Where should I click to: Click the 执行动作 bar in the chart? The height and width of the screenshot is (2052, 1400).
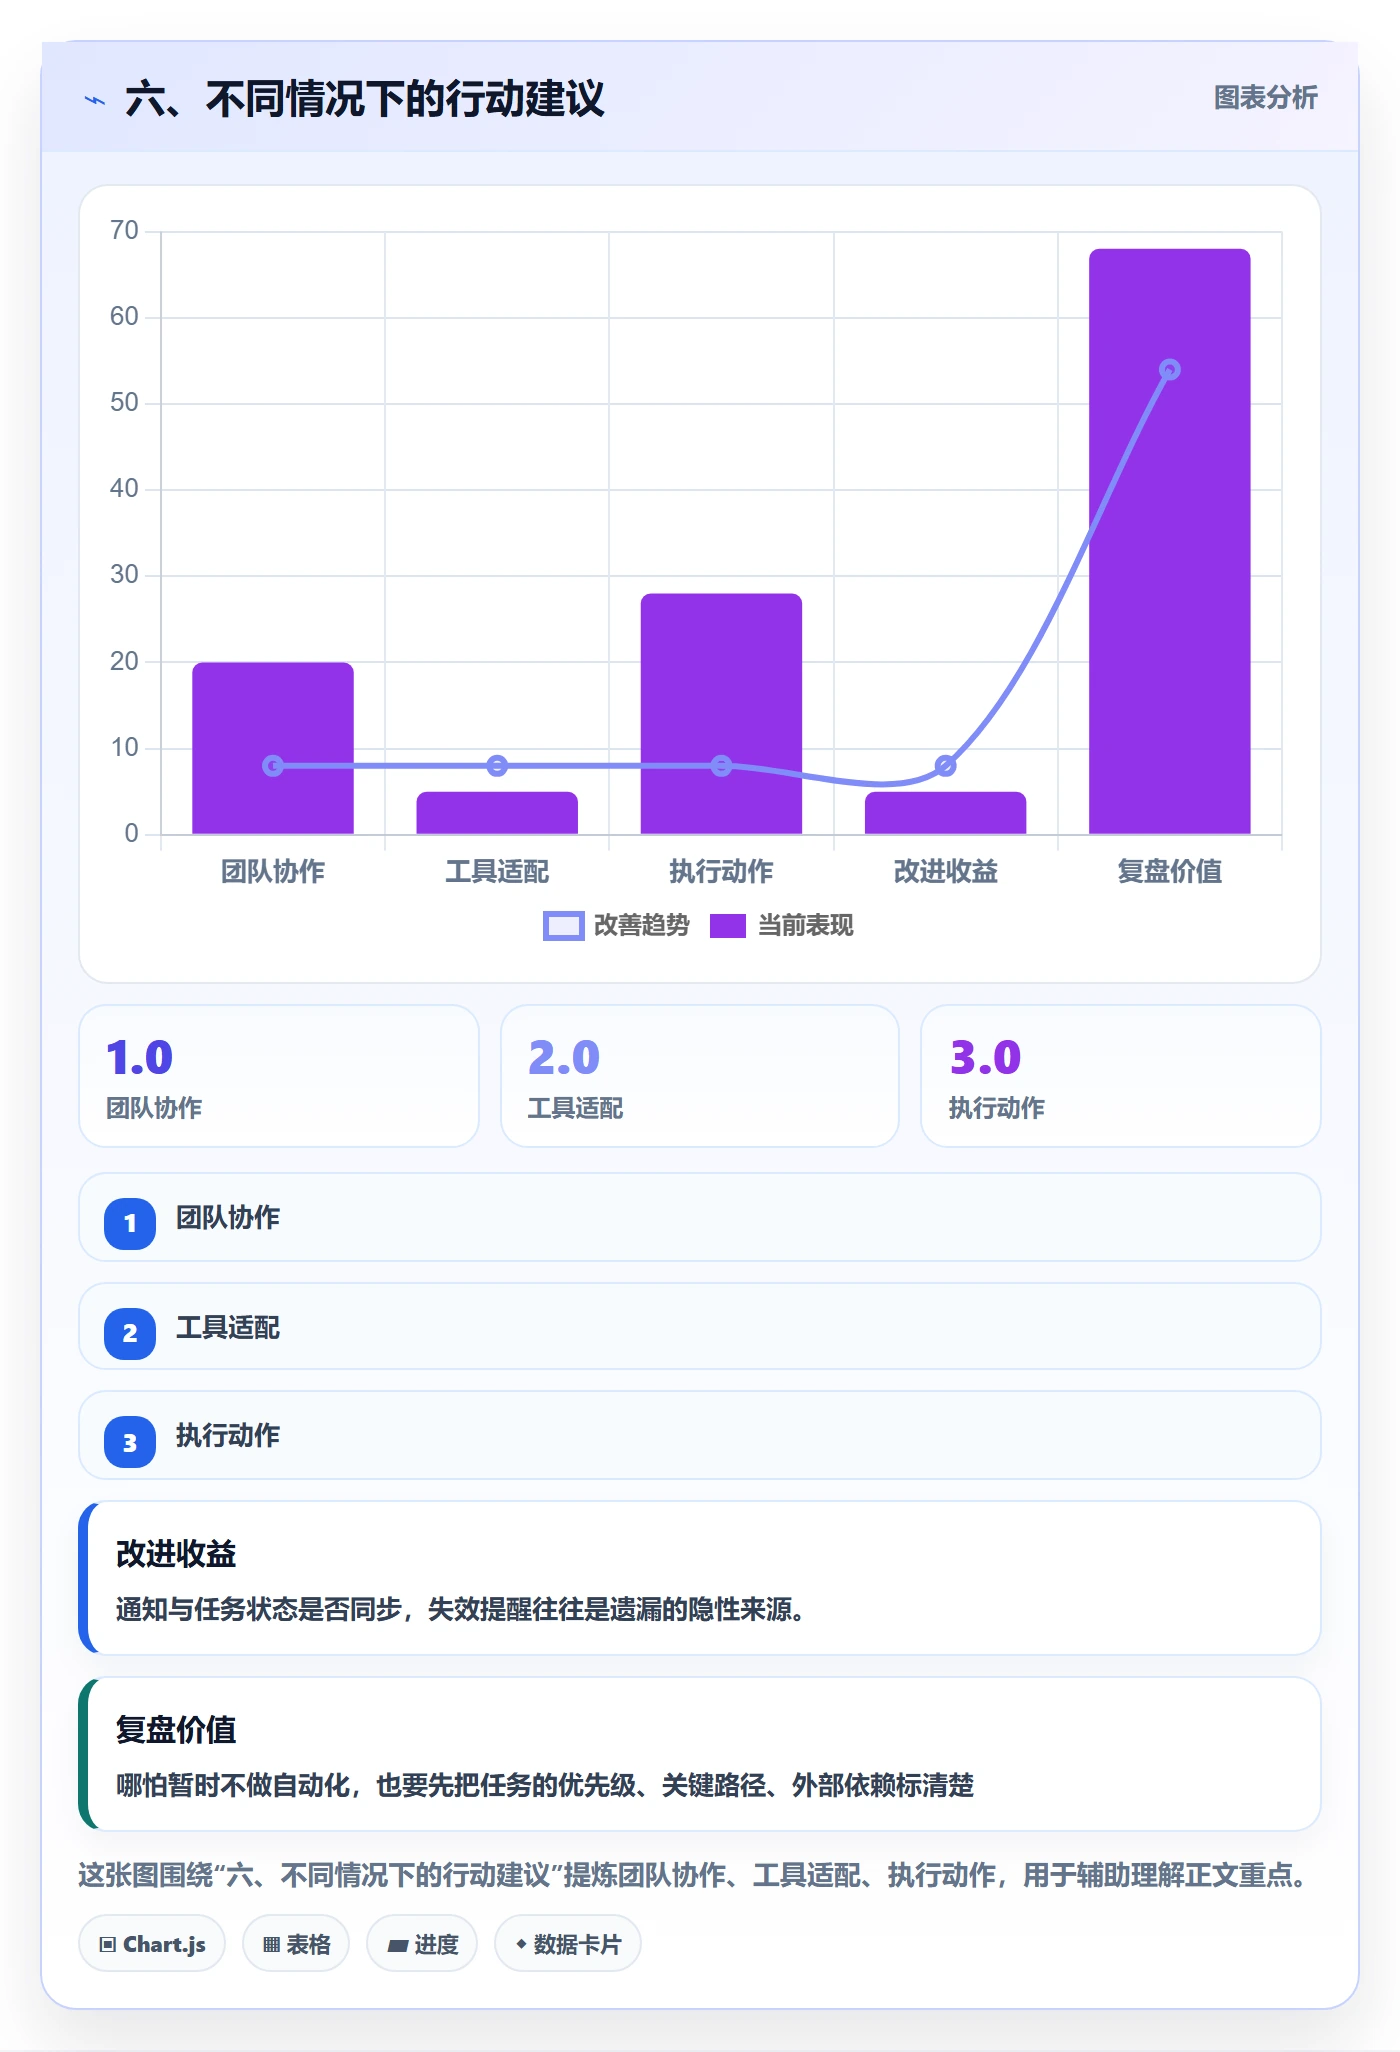point(721,713)
